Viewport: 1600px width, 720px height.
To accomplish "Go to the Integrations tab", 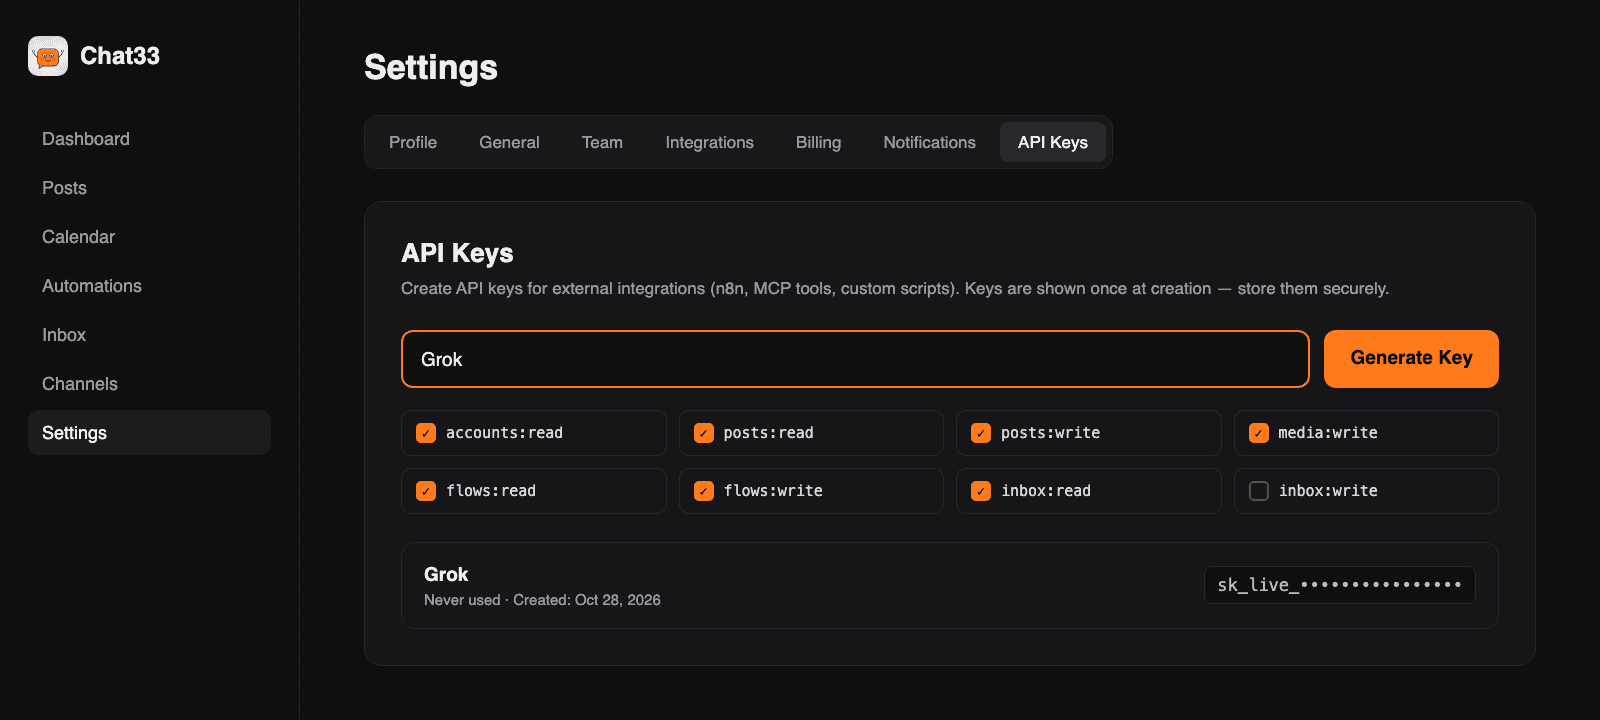I will pyautogui.click(x=710, y=142).
